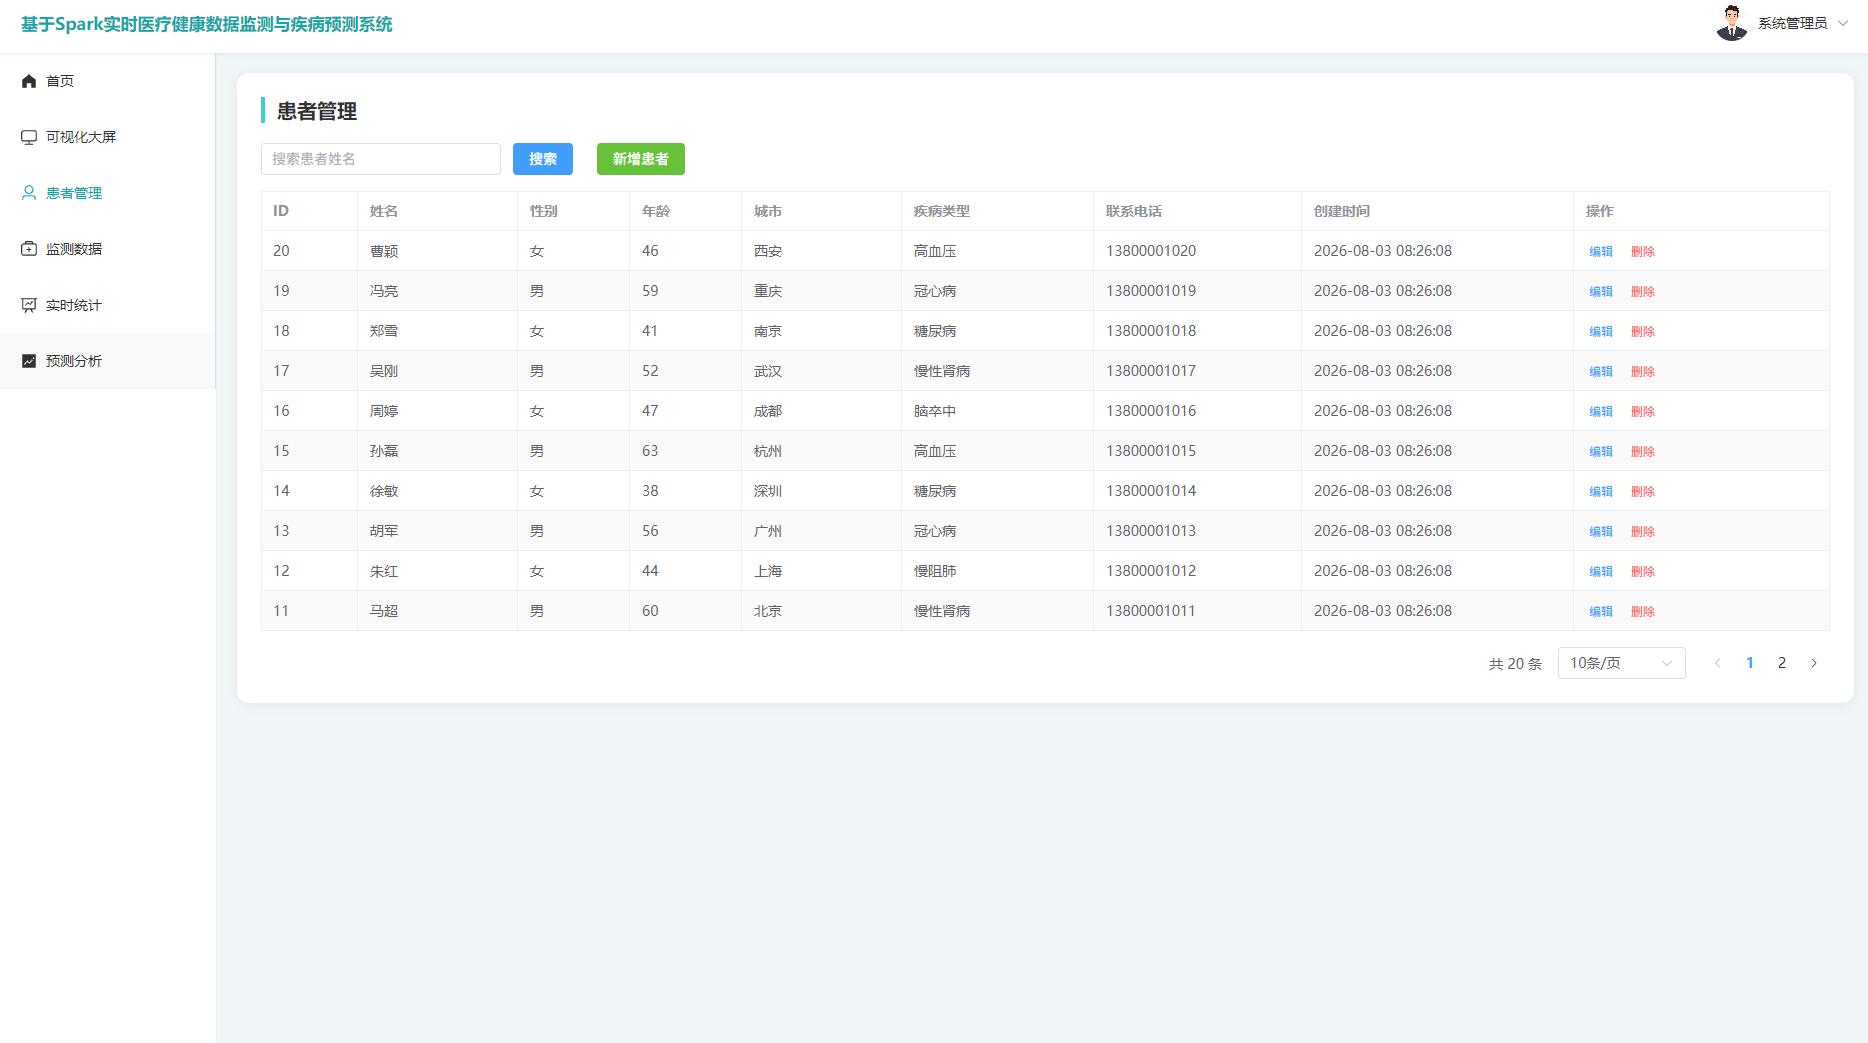Image resolution: width=1868 pixels, height=1043 pixels.
Task: Click the system title at top left
Action: (x=207, y=24)
